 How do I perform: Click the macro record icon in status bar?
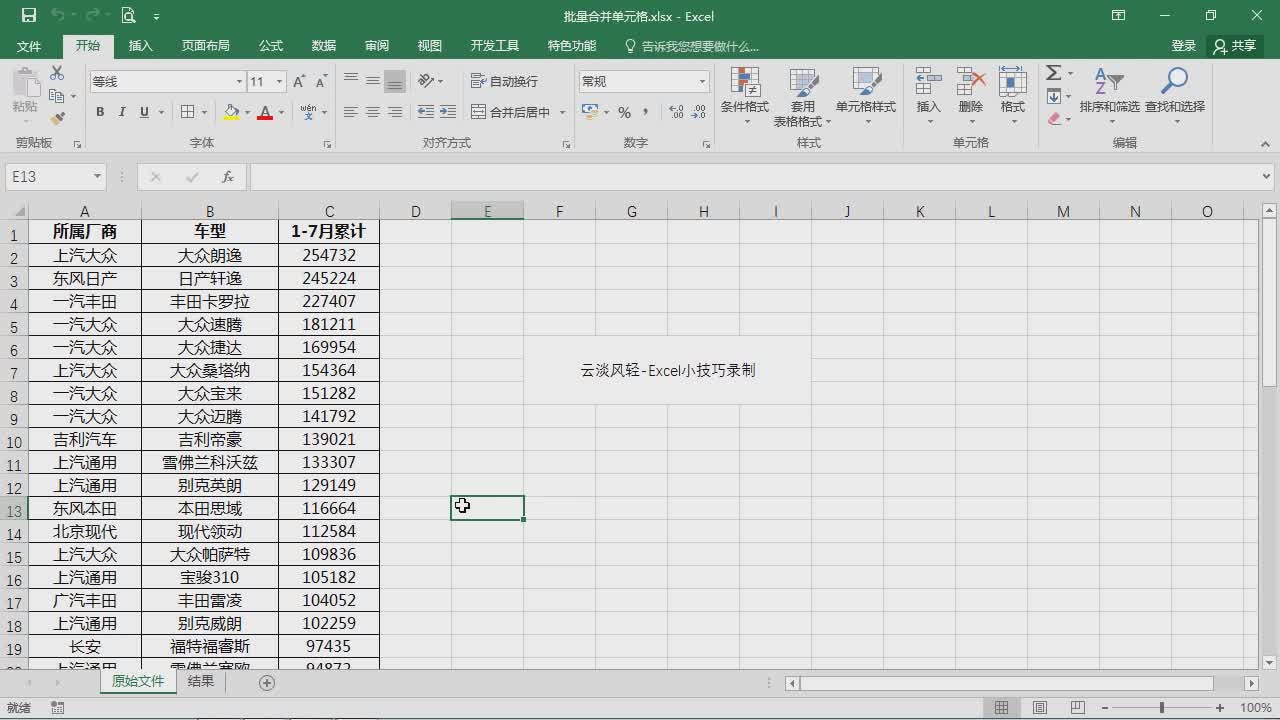click(x=58, y=708)
